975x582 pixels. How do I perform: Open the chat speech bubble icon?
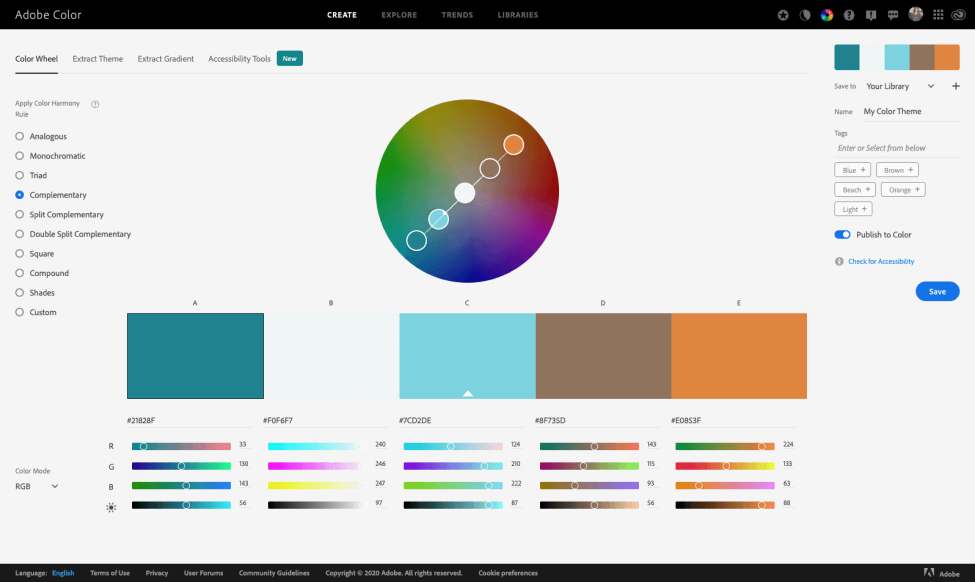coord(893,15)
